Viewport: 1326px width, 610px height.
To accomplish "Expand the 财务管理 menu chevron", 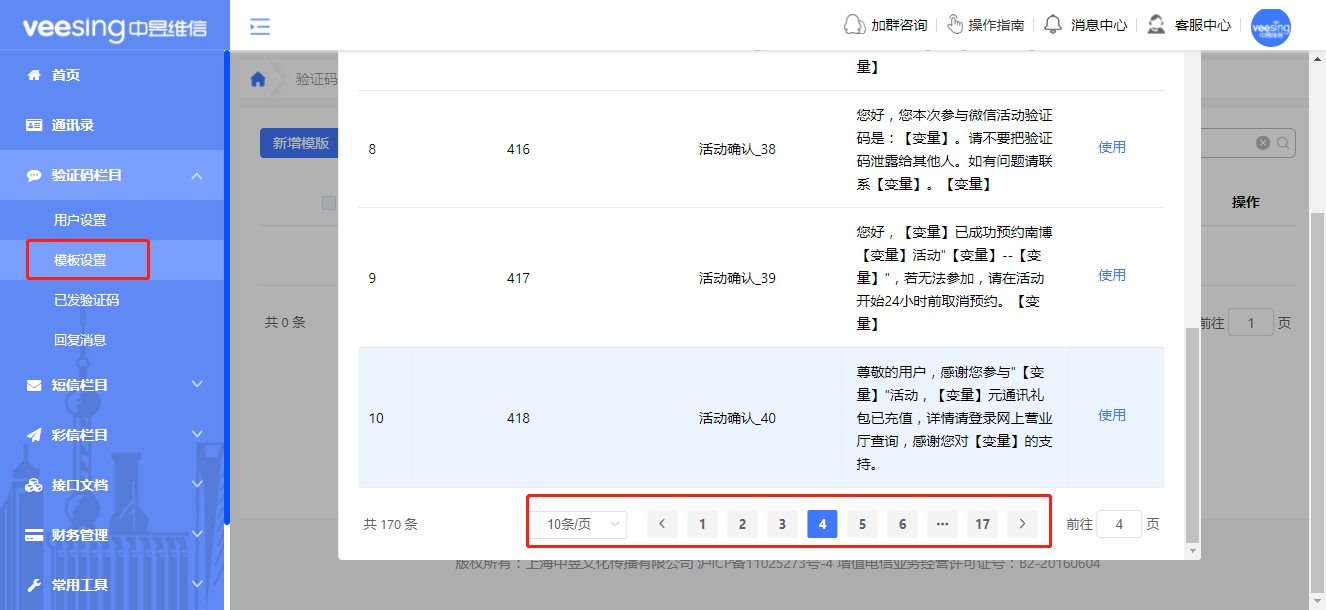I will pyautogui.click(x=197, y=534).
